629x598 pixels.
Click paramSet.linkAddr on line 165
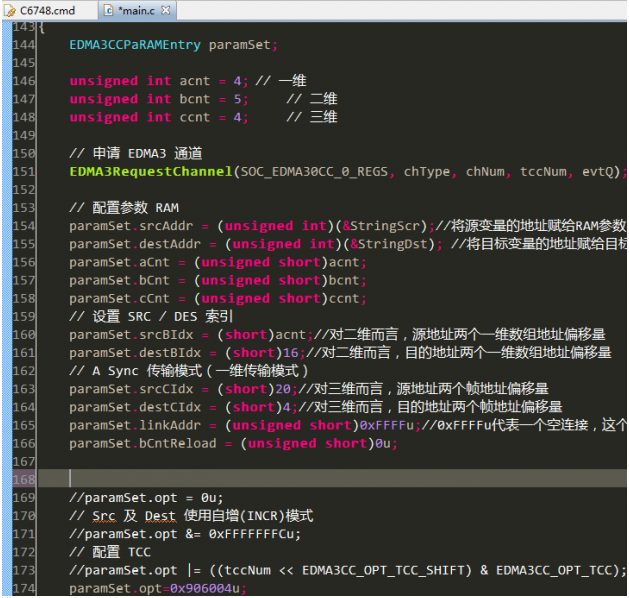(135, 425)
